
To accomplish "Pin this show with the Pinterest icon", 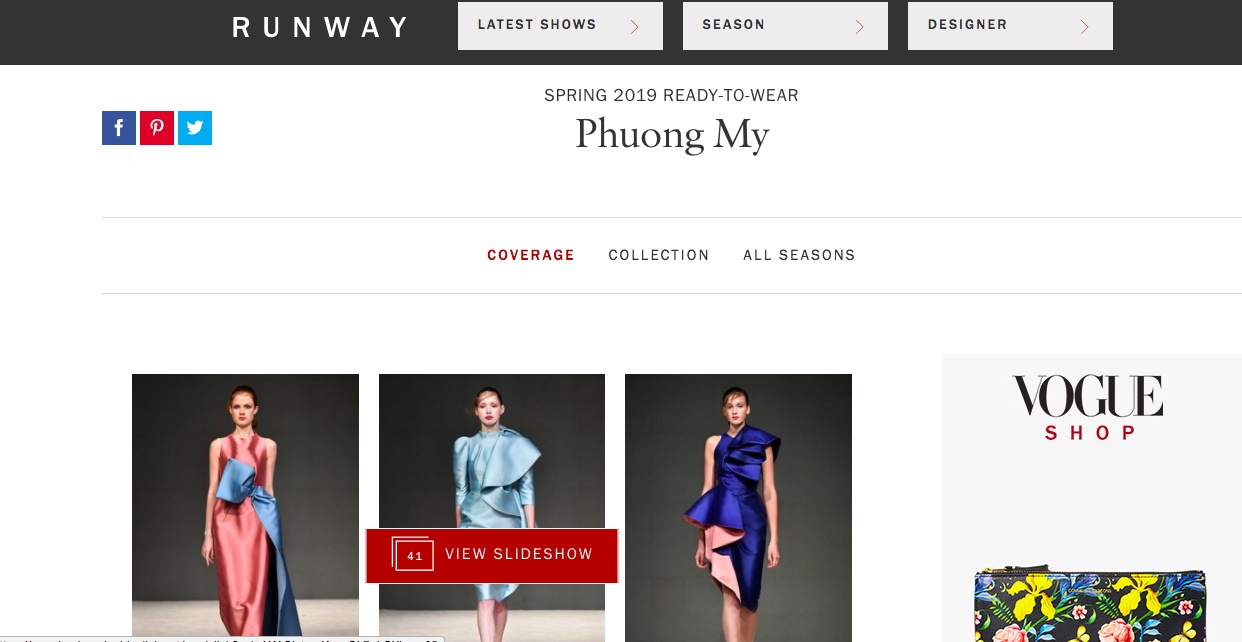I will point(157,128).
